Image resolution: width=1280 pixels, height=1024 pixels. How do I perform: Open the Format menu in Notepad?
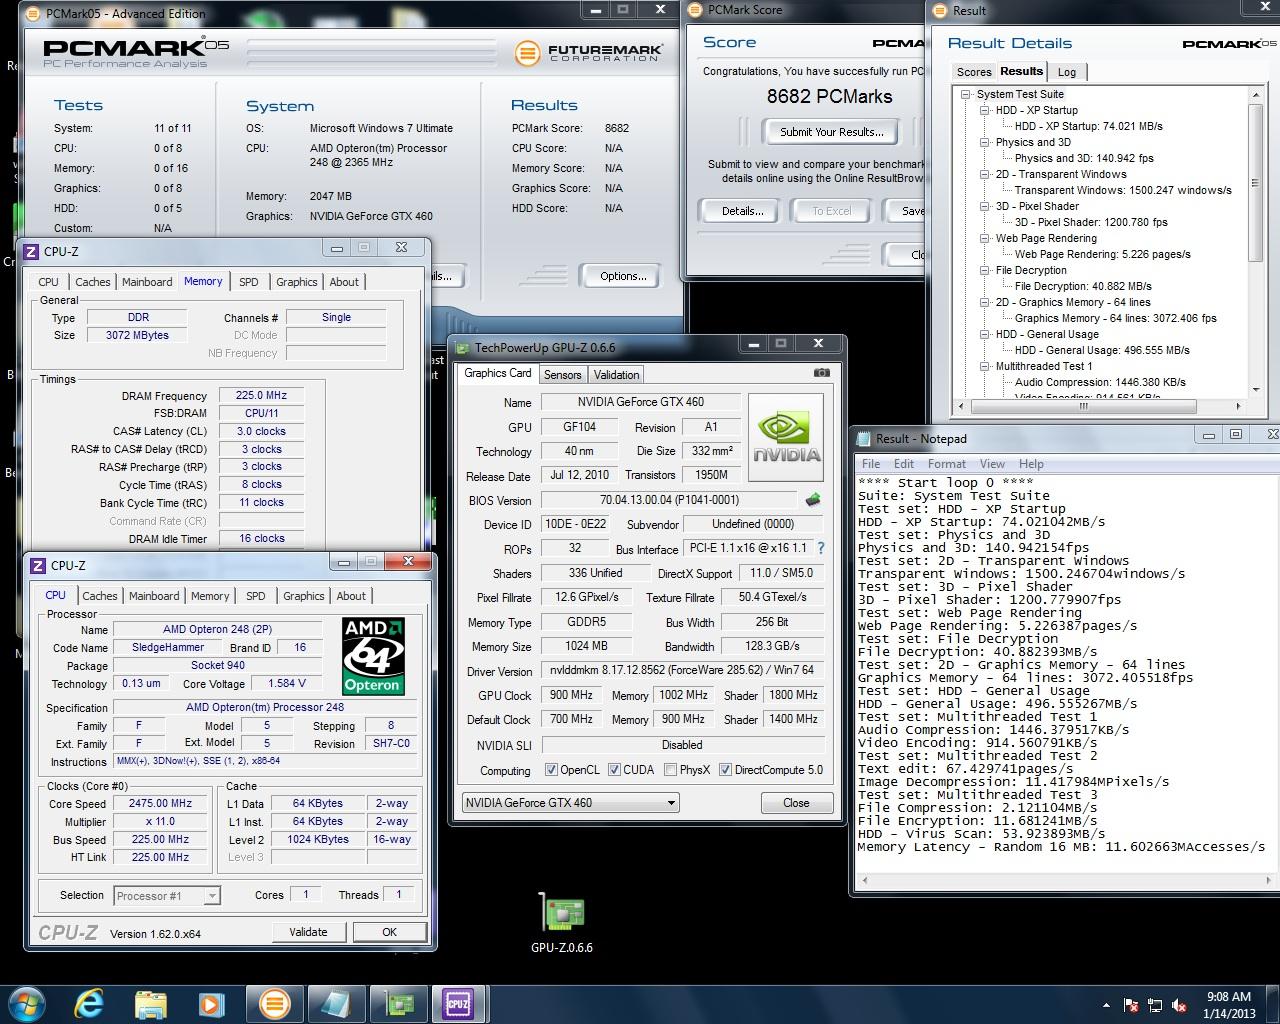(x=946, y=464)
